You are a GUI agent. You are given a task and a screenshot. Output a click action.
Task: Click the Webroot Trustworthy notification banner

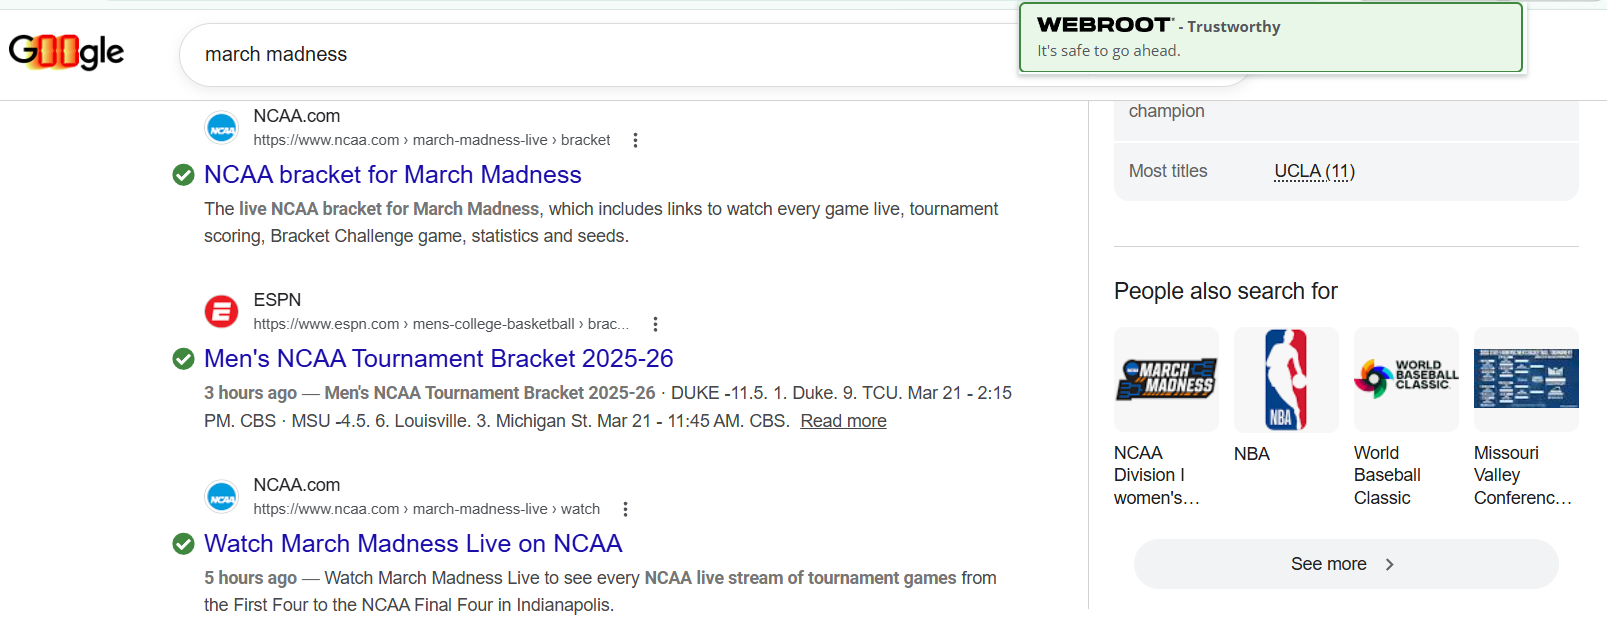coord(1270,38)
